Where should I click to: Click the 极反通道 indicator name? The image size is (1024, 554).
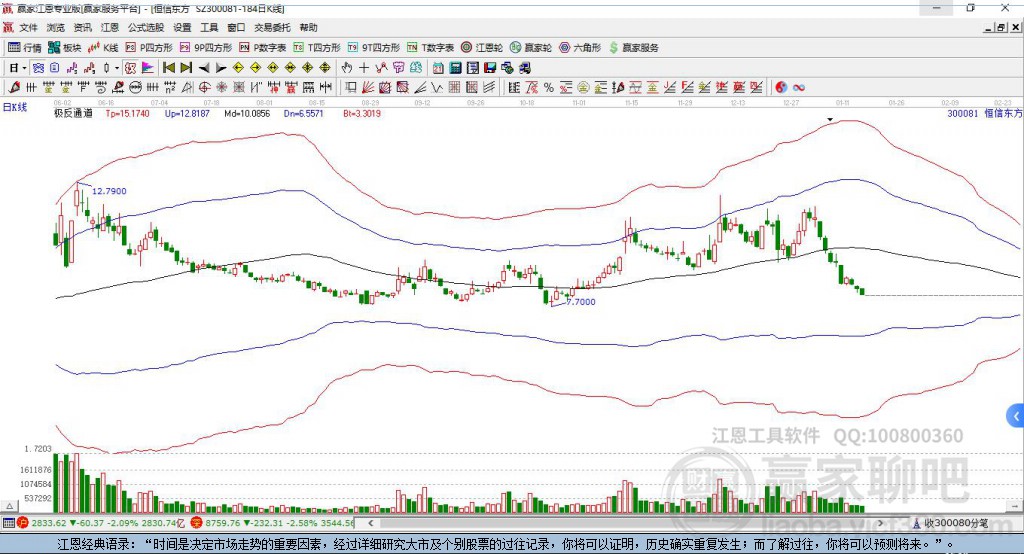(x=73, y=114)
